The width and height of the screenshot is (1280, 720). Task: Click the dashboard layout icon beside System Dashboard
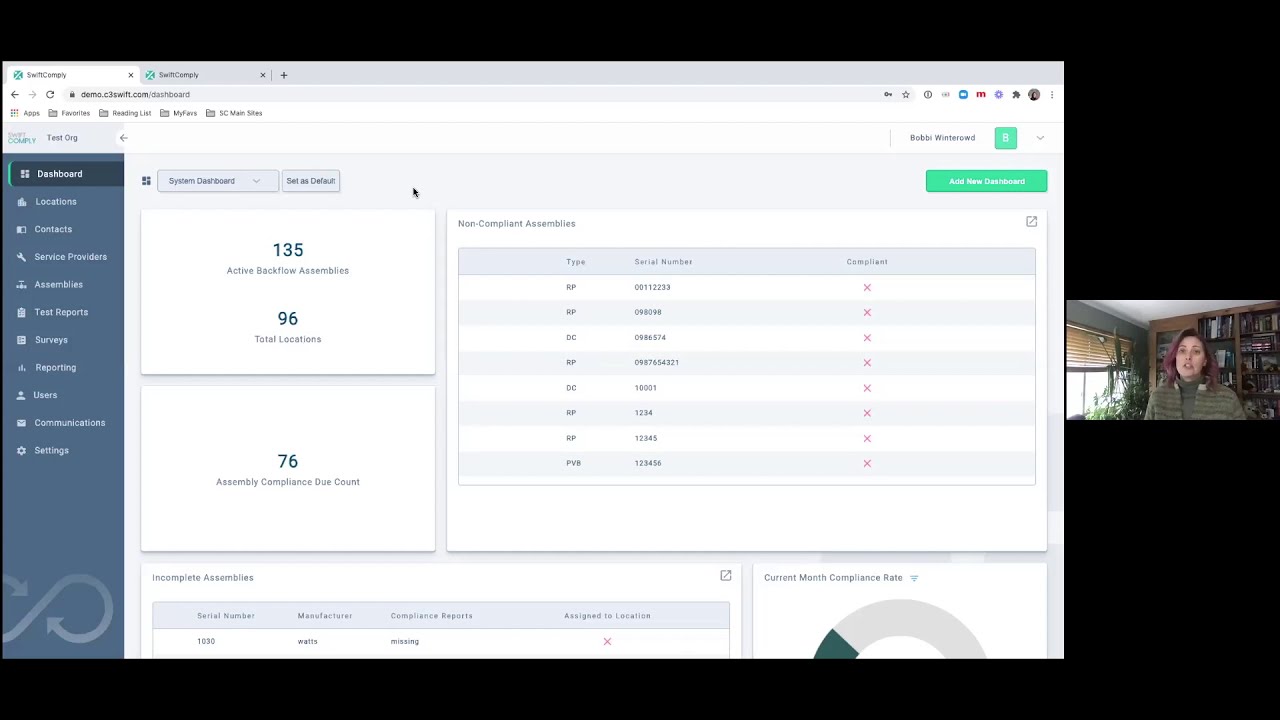tap(146, 181)
